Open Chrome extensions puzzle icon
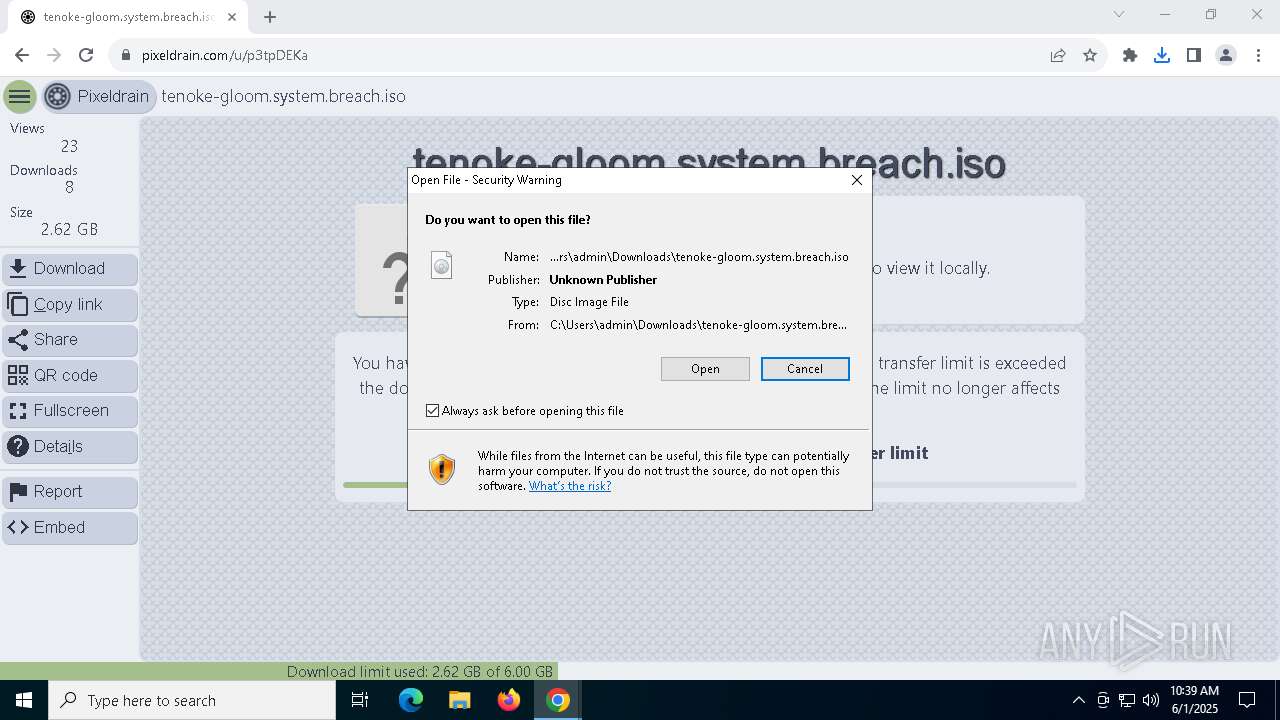 [1130, 55]
